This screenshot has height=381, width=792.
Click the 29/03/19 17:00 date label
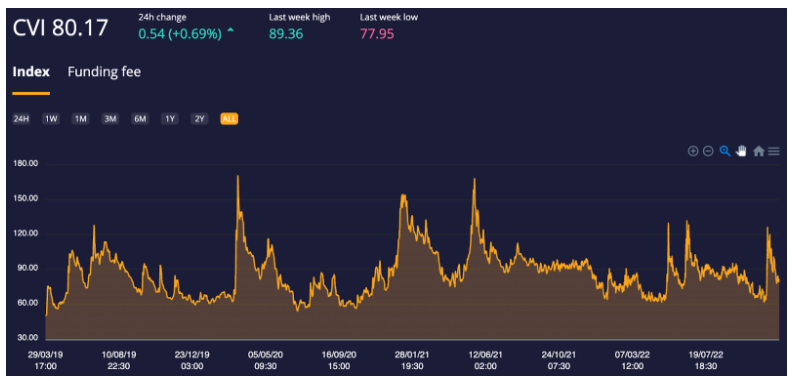46,360
